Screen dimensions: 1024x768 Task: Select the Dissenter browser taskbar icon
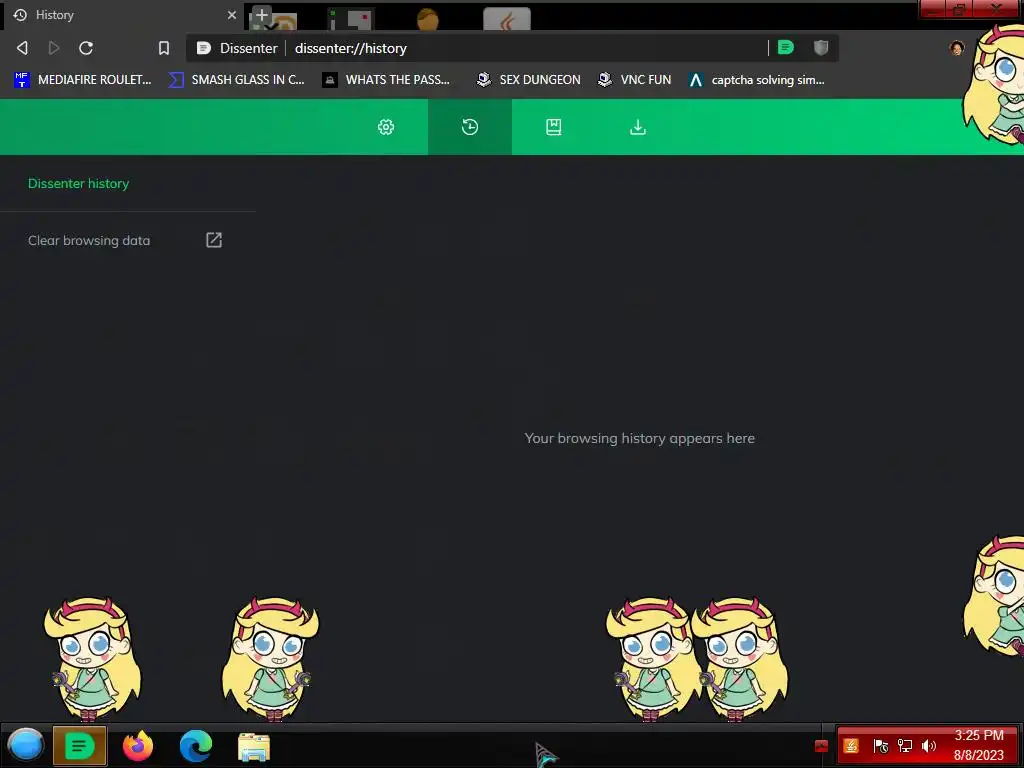click(x=80, y=746)
